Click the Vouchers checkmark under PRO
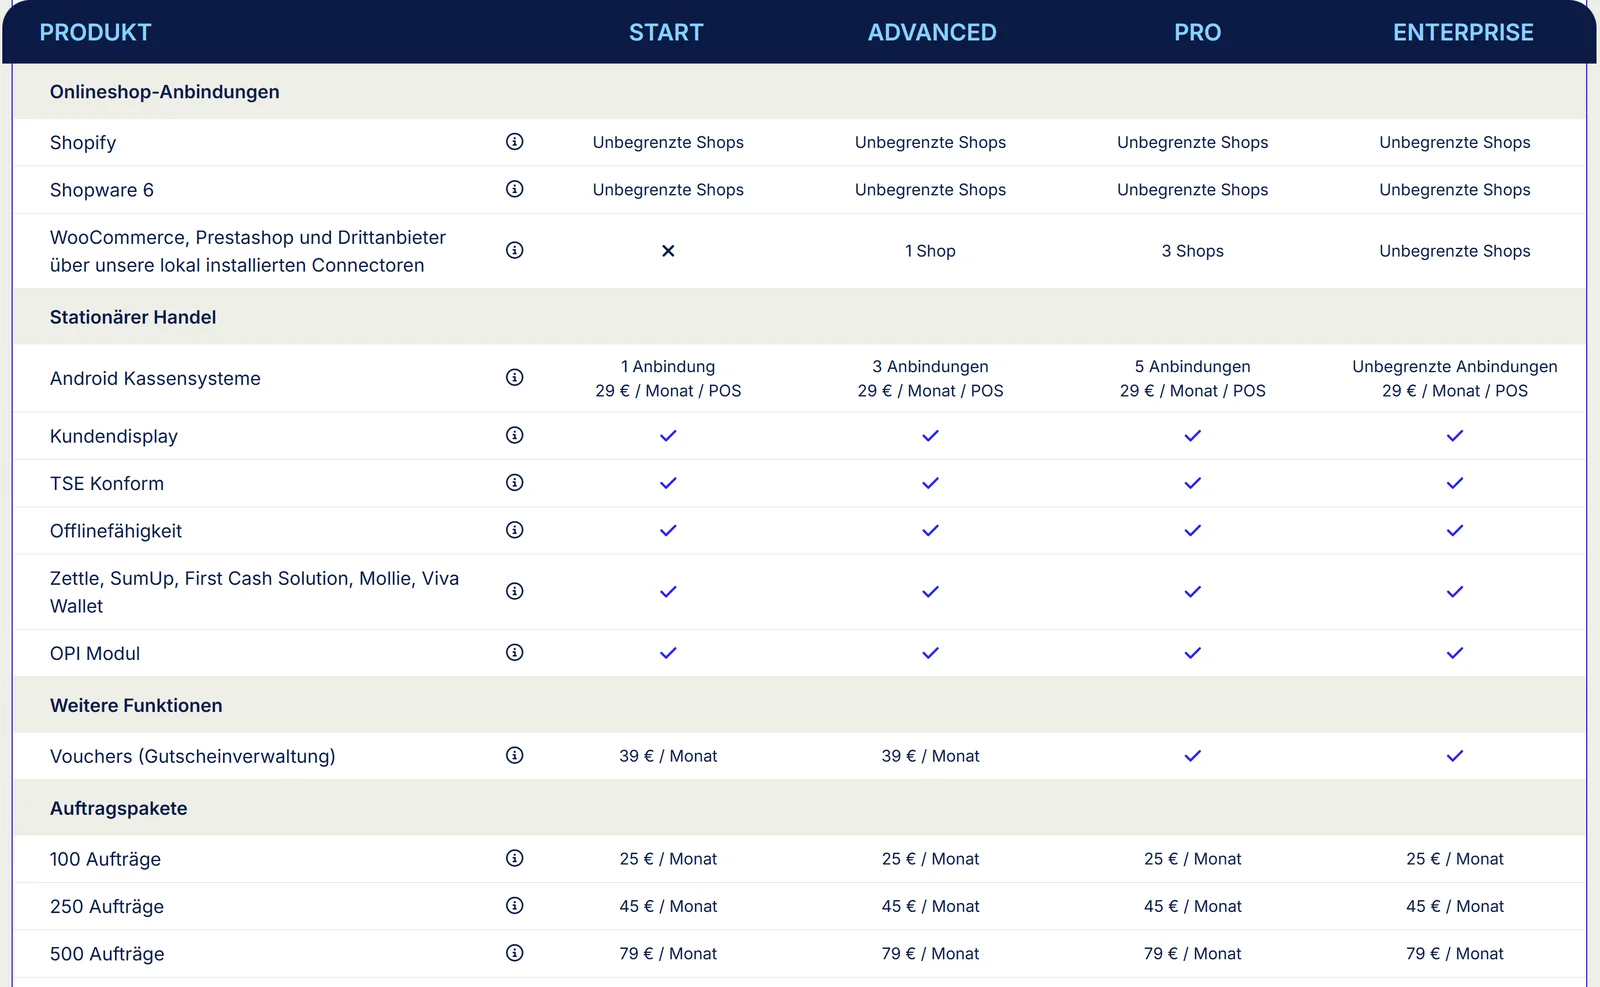 [x=1193, y=756]
